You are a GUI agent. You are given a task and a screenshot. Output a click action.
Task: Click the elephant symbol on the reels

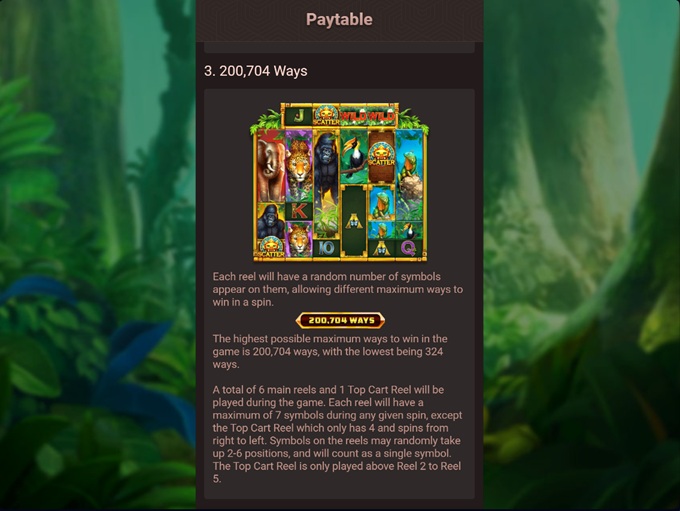coord(271,166)
